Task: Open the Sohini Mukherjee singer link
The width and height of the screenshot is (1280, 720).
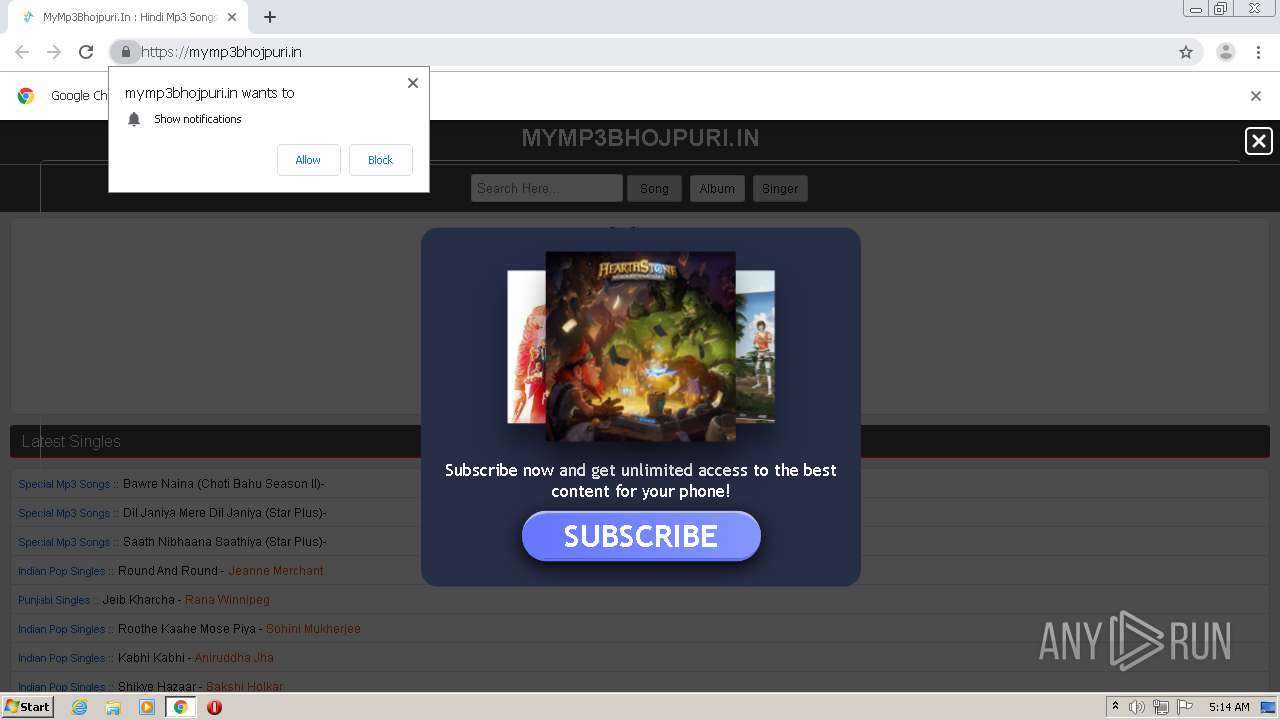Action: 313,629
